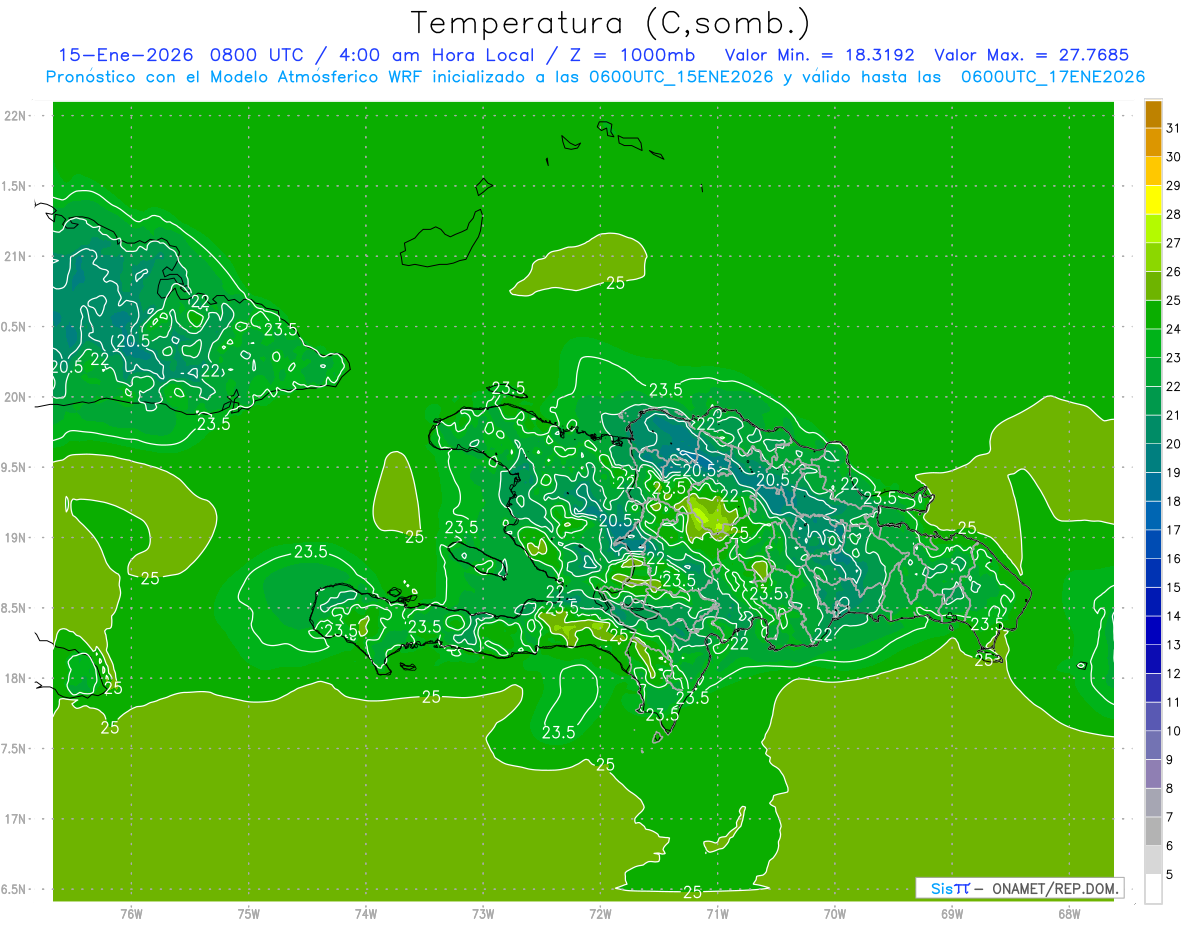
Task: Click the '17' value on the color scale
Action: pos(1174,530)
